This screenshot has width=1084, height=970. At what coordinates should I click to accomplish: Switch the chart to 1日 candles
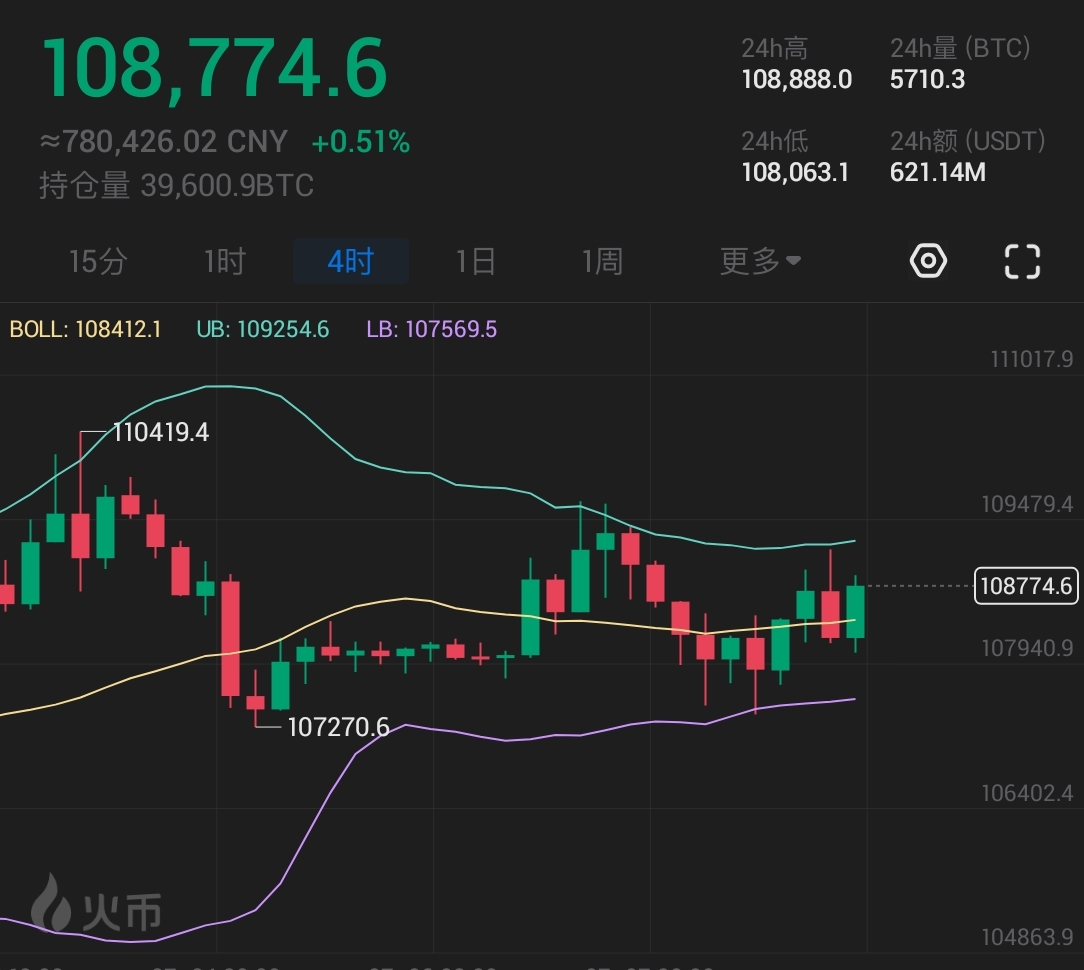(x=476, y=262)
